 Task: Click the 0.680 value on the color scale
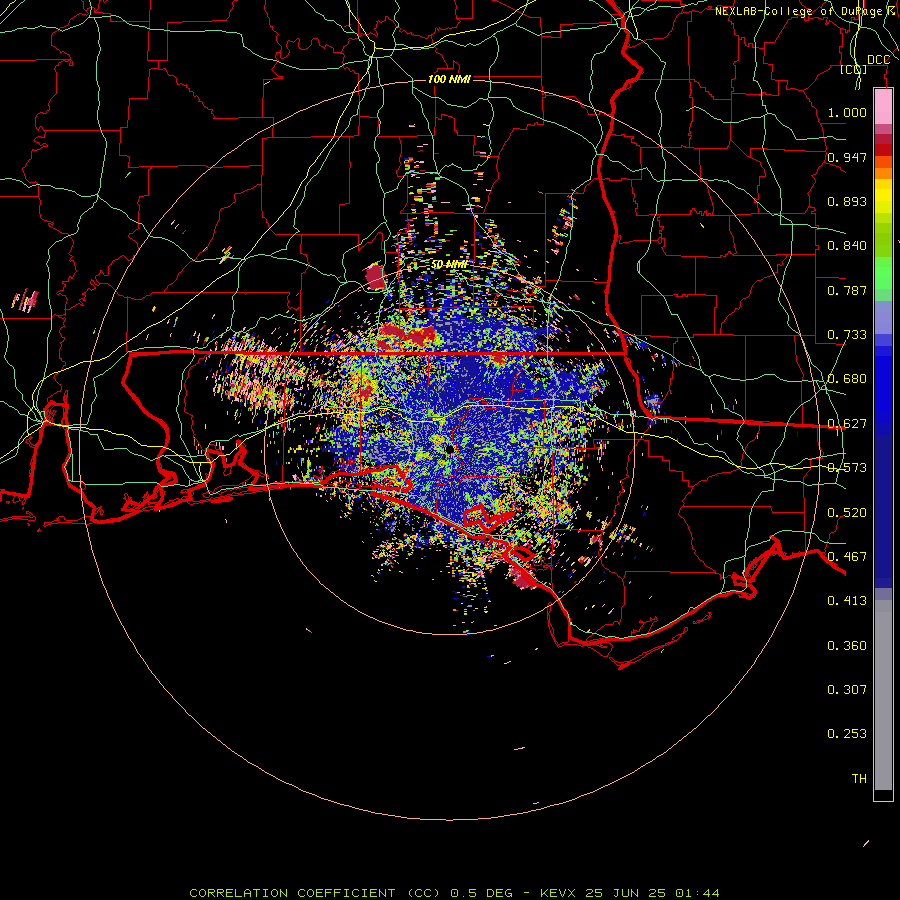click(x=847, y=379)
